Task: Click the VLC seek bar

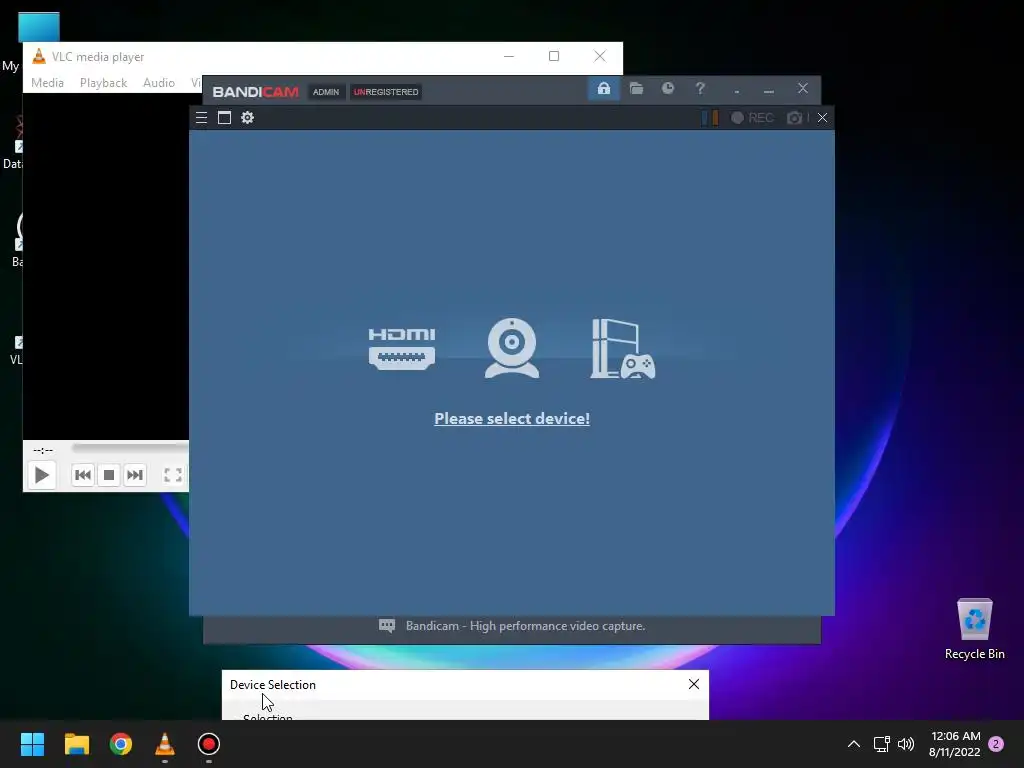Action: point(130,449)
